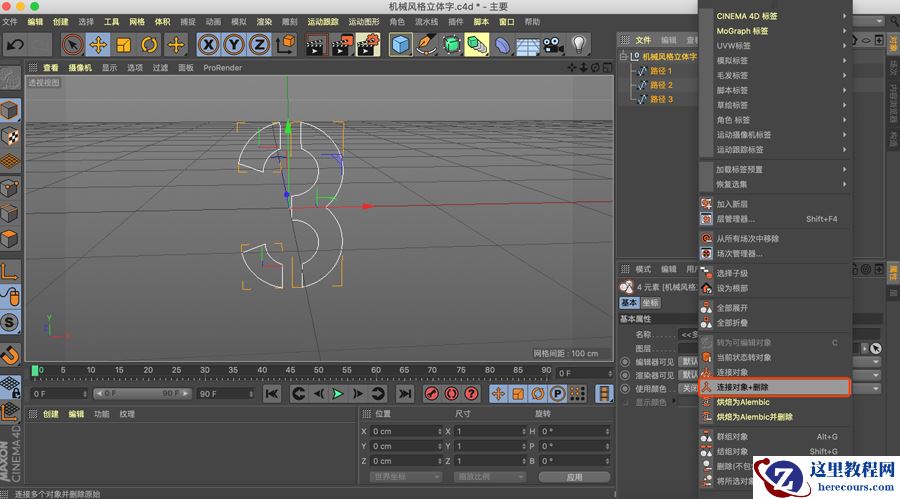
Task: Expand CINEMA 4D 标签 submenu
Action: 774,16
